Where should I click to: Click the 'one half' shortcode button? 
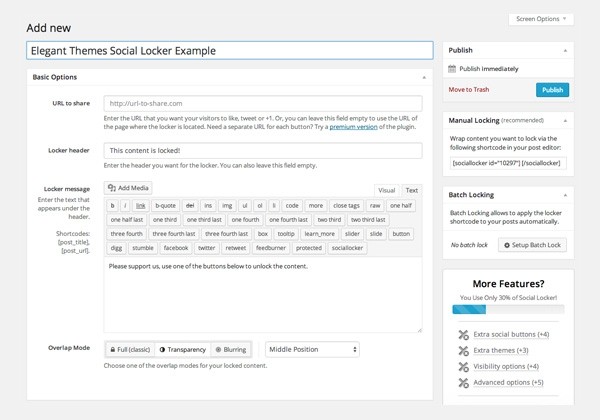coord(401,206)
